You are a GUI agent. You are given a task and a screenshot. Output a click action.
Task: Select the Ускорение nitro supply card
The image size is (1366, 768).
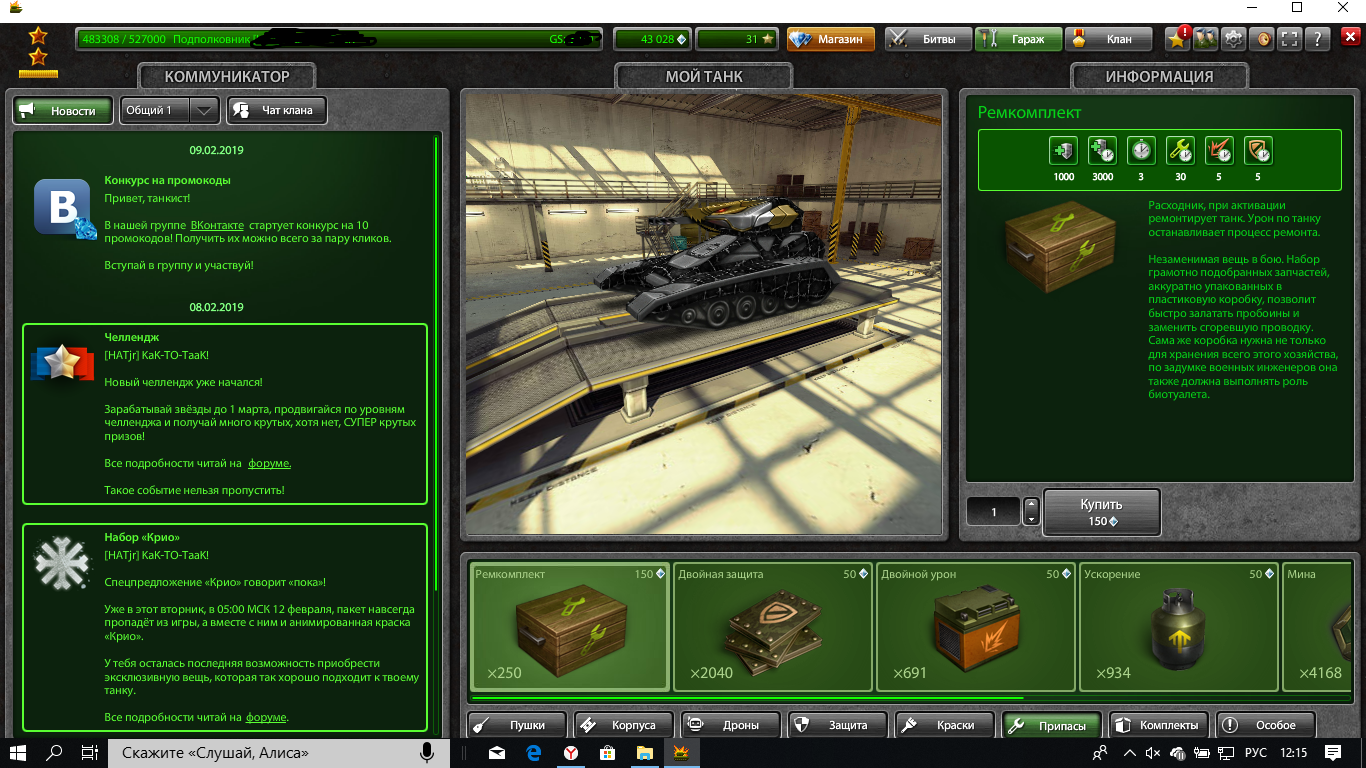coord(1178,626)
